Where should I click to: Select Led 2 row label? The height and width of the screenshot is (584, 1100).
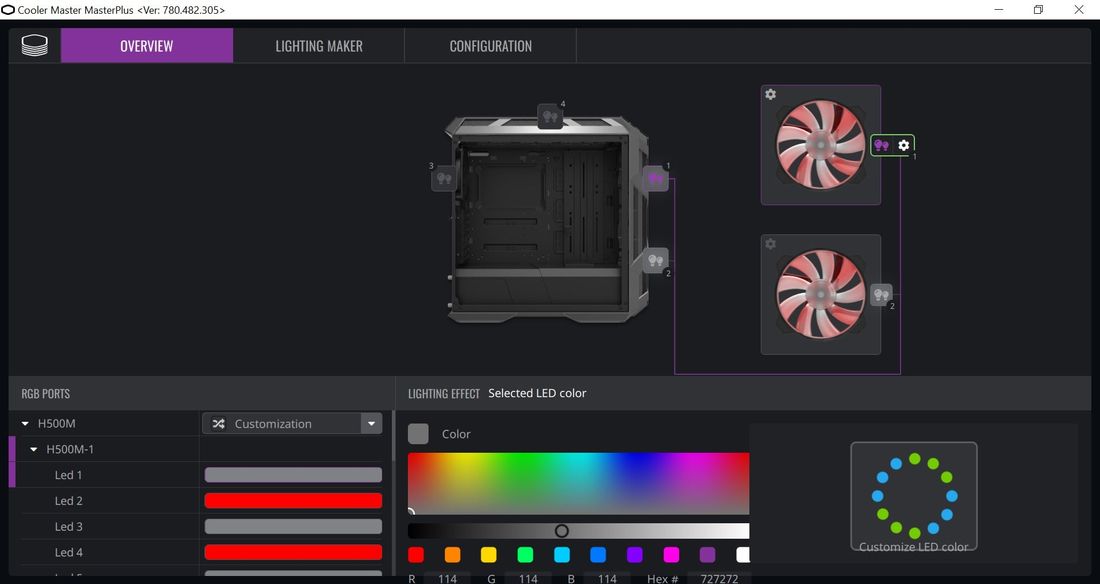point(69,501)
